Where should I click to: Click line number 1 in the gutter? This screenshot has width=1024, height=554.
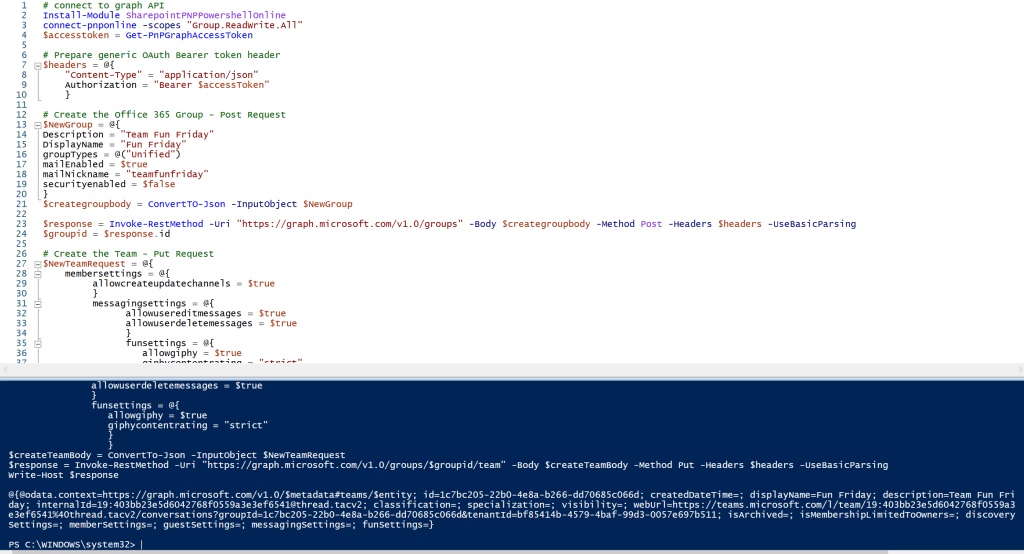click(23, 5)
